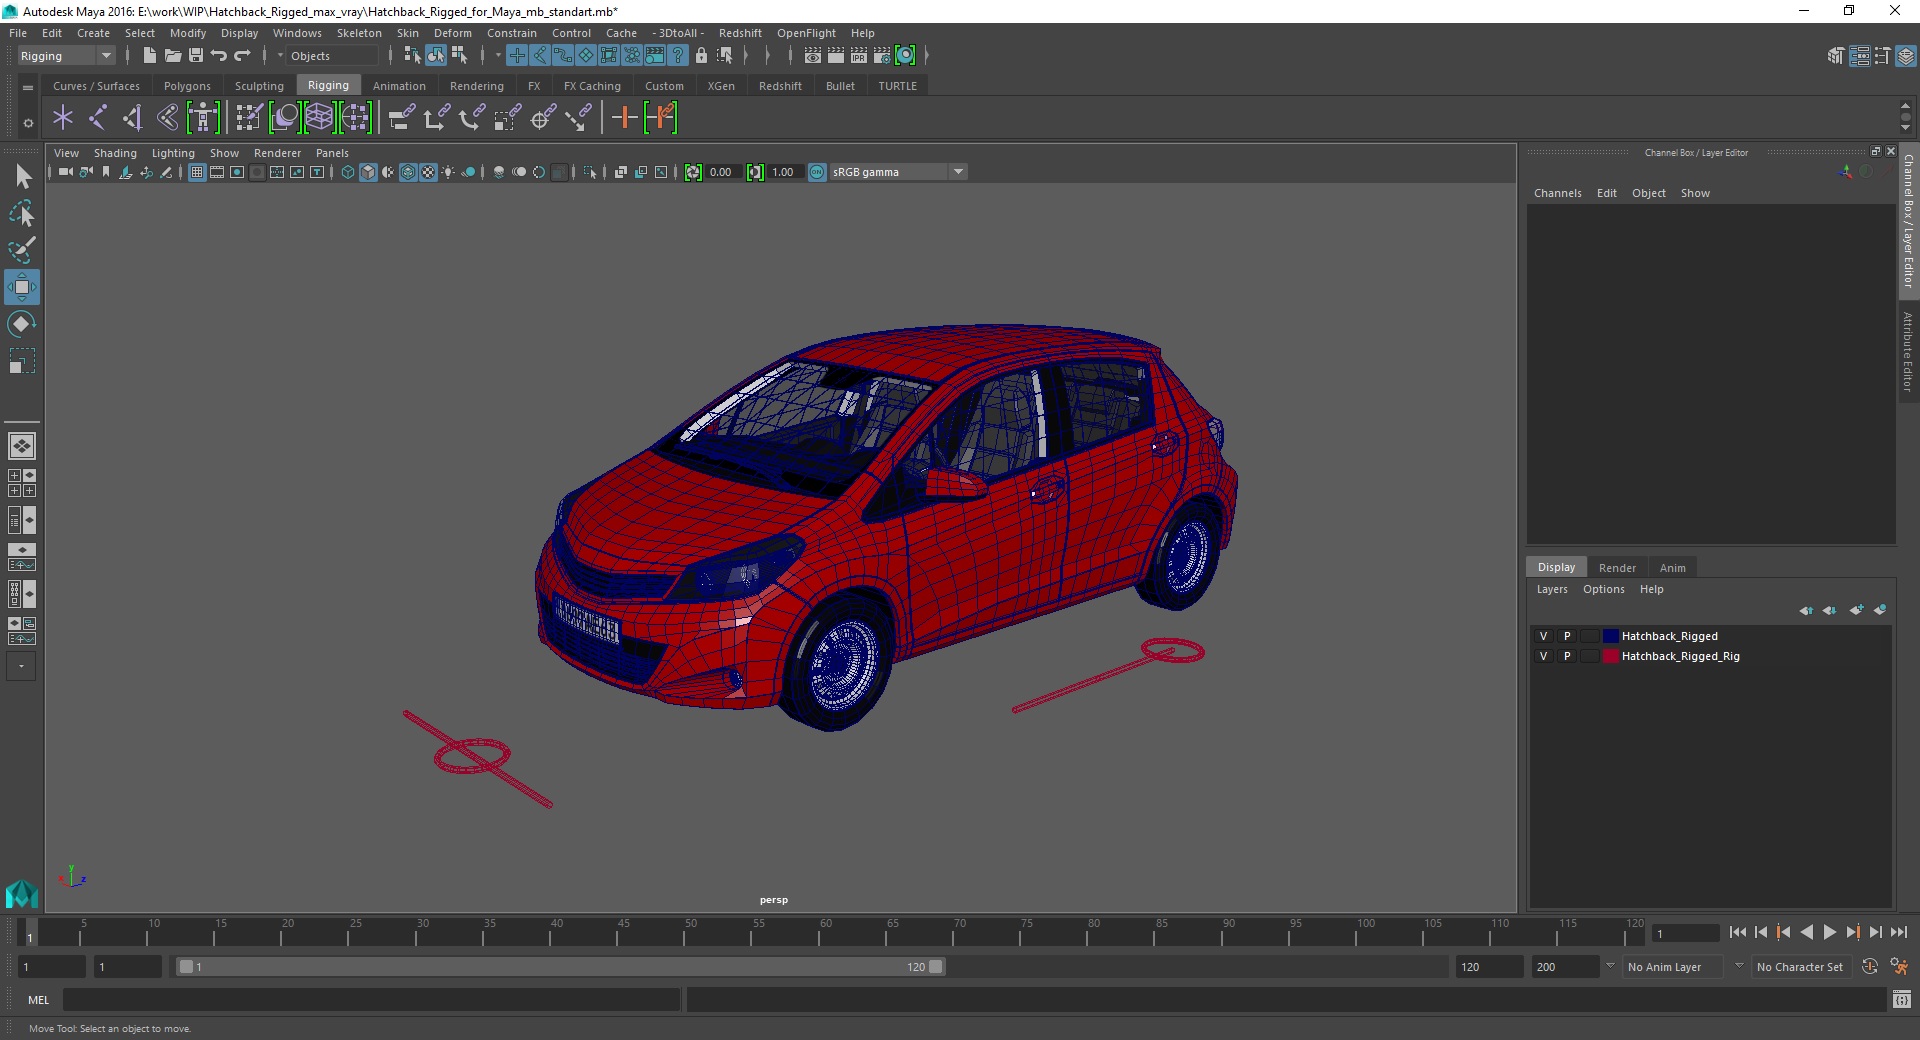
Task: Click the Create new layer icon
Action: click(x=1857, y=610)
